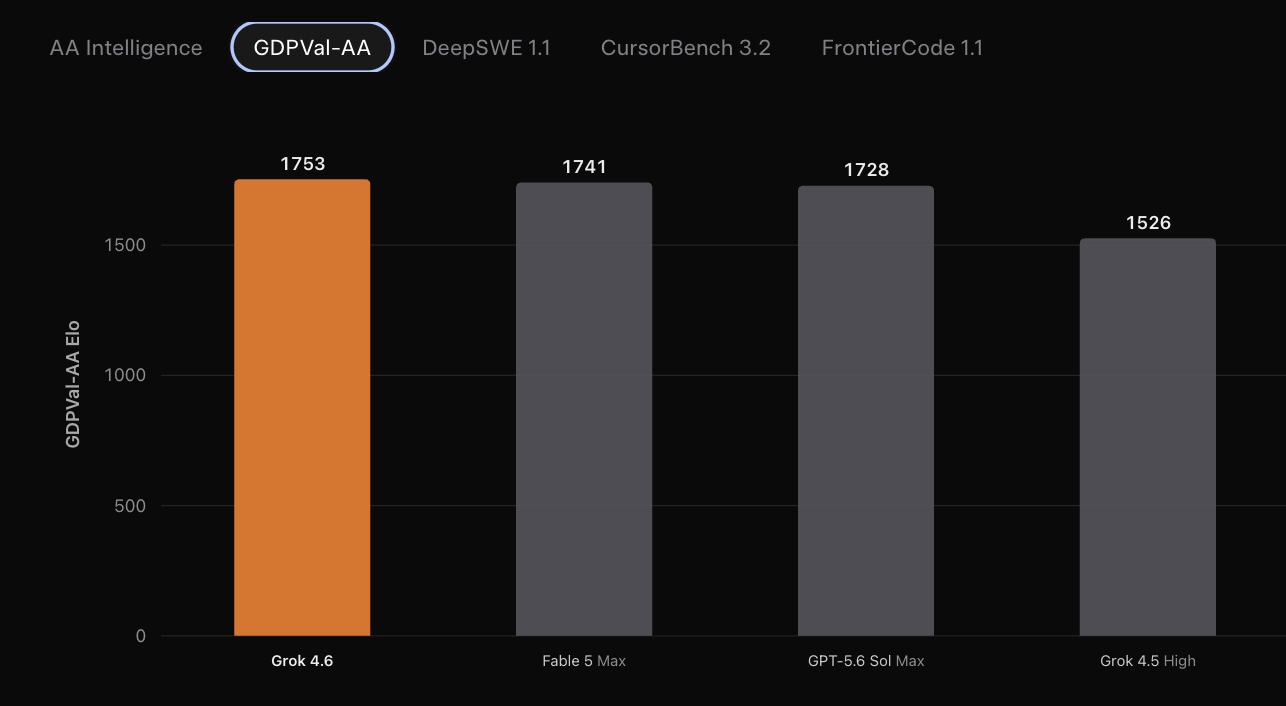
Task: Click the 1500 y-axis tick label
Action: click(x=125, y=245)
